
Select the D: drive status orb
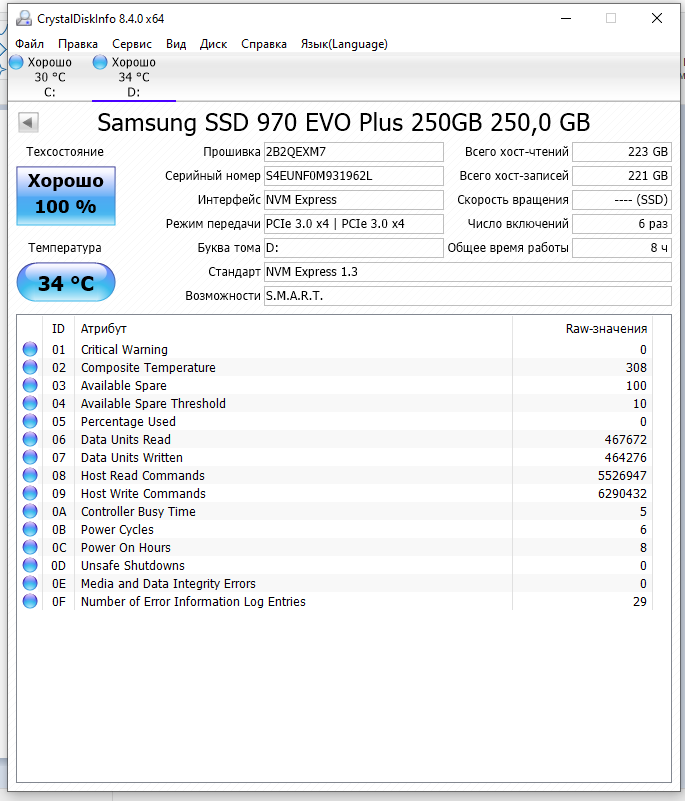100,62
